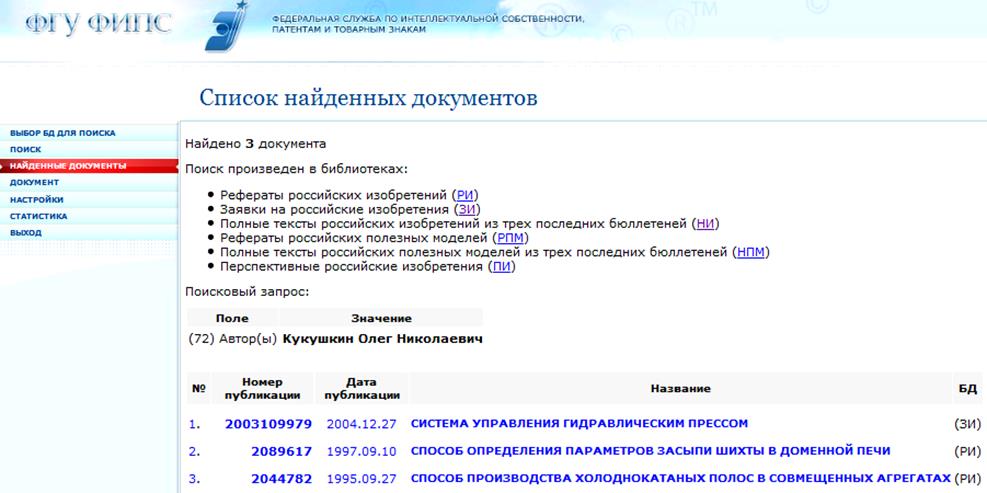Open the ЗИ library link

tap(465, 209)
